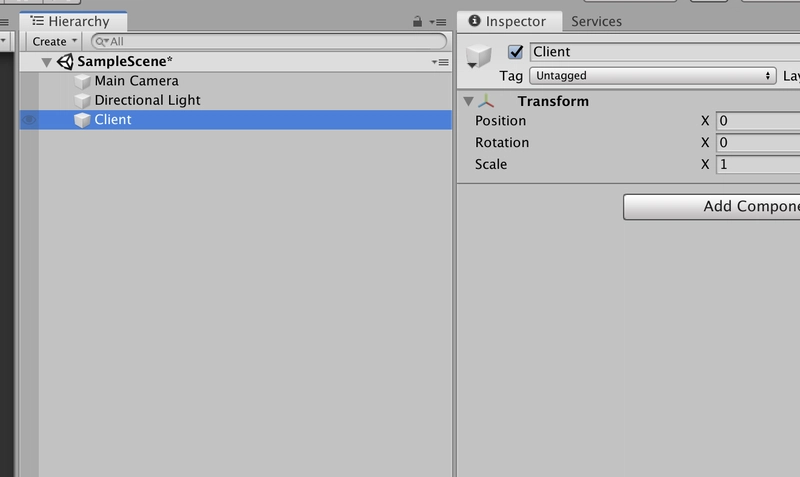
Task: Click the Transform component axes icon
Action: coord(486,101)
